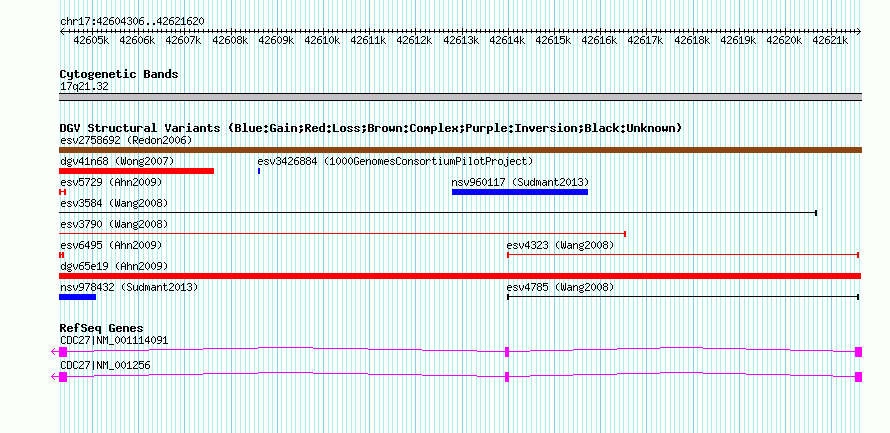
Task: Select the esv6495 small red marker
Action: coord(61,255)
